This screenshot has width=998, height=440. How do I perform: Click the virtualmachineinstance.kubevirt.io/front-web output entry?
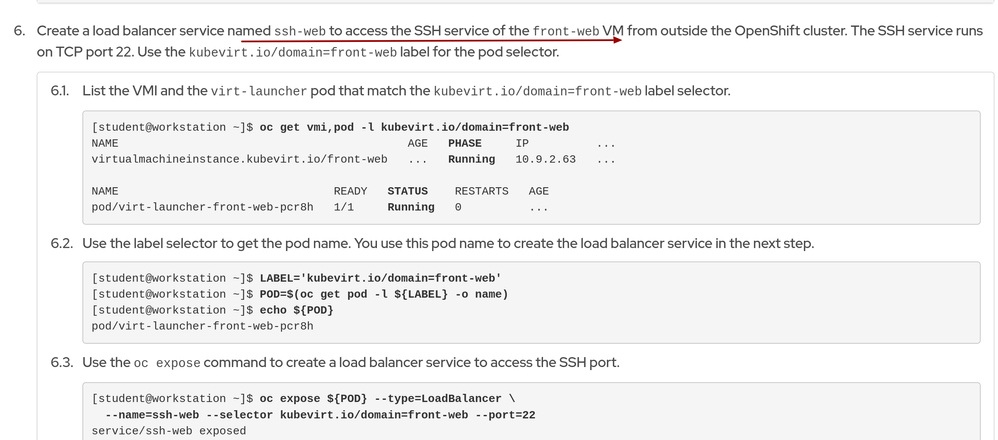coord(239,159)
